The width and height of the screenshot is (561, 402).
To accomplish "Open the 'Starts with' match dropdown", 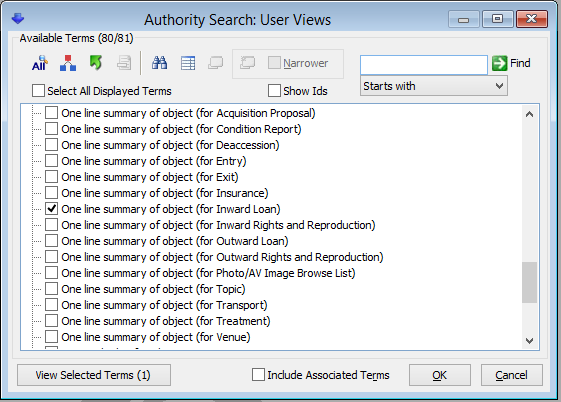I will (434, 86).
